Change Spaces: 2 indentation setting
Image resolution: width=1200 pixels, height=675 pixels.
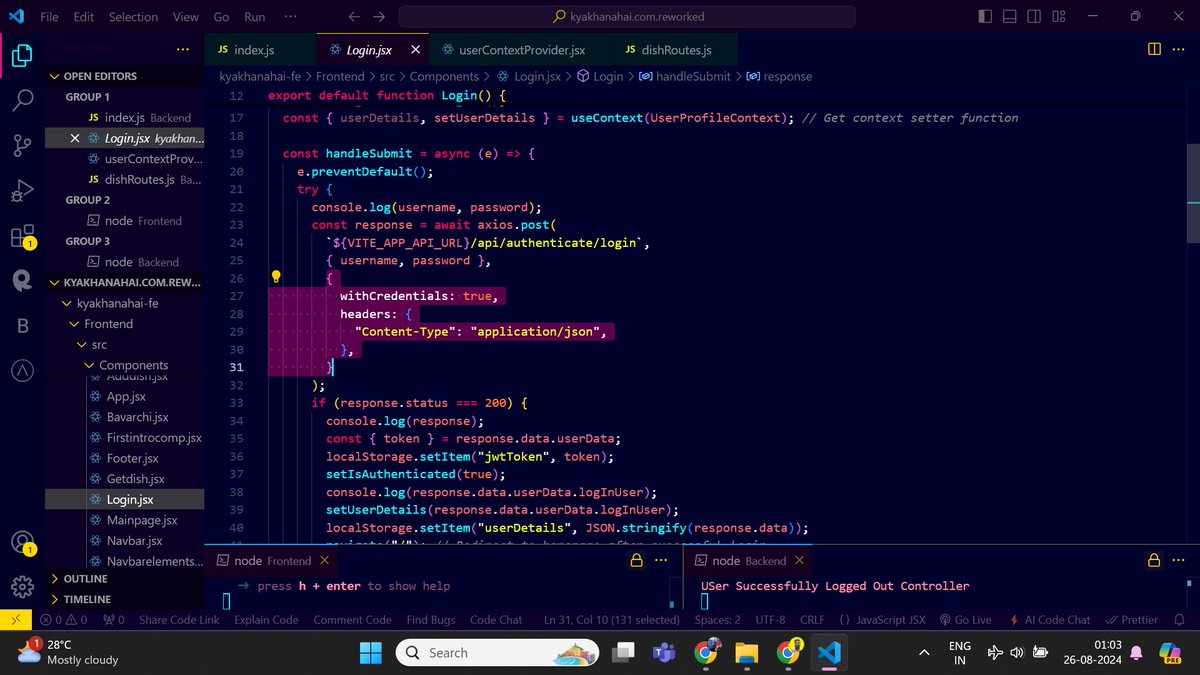[718, 620]
